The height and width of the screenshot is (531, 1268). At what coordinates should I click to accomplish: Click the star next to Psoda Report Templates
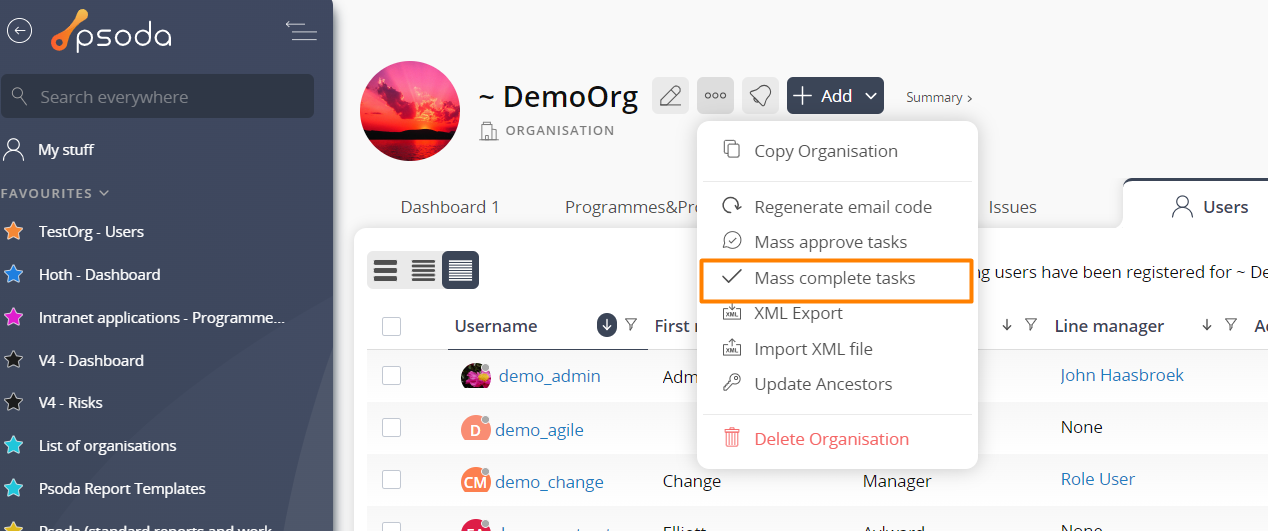(x=14, y=489)
